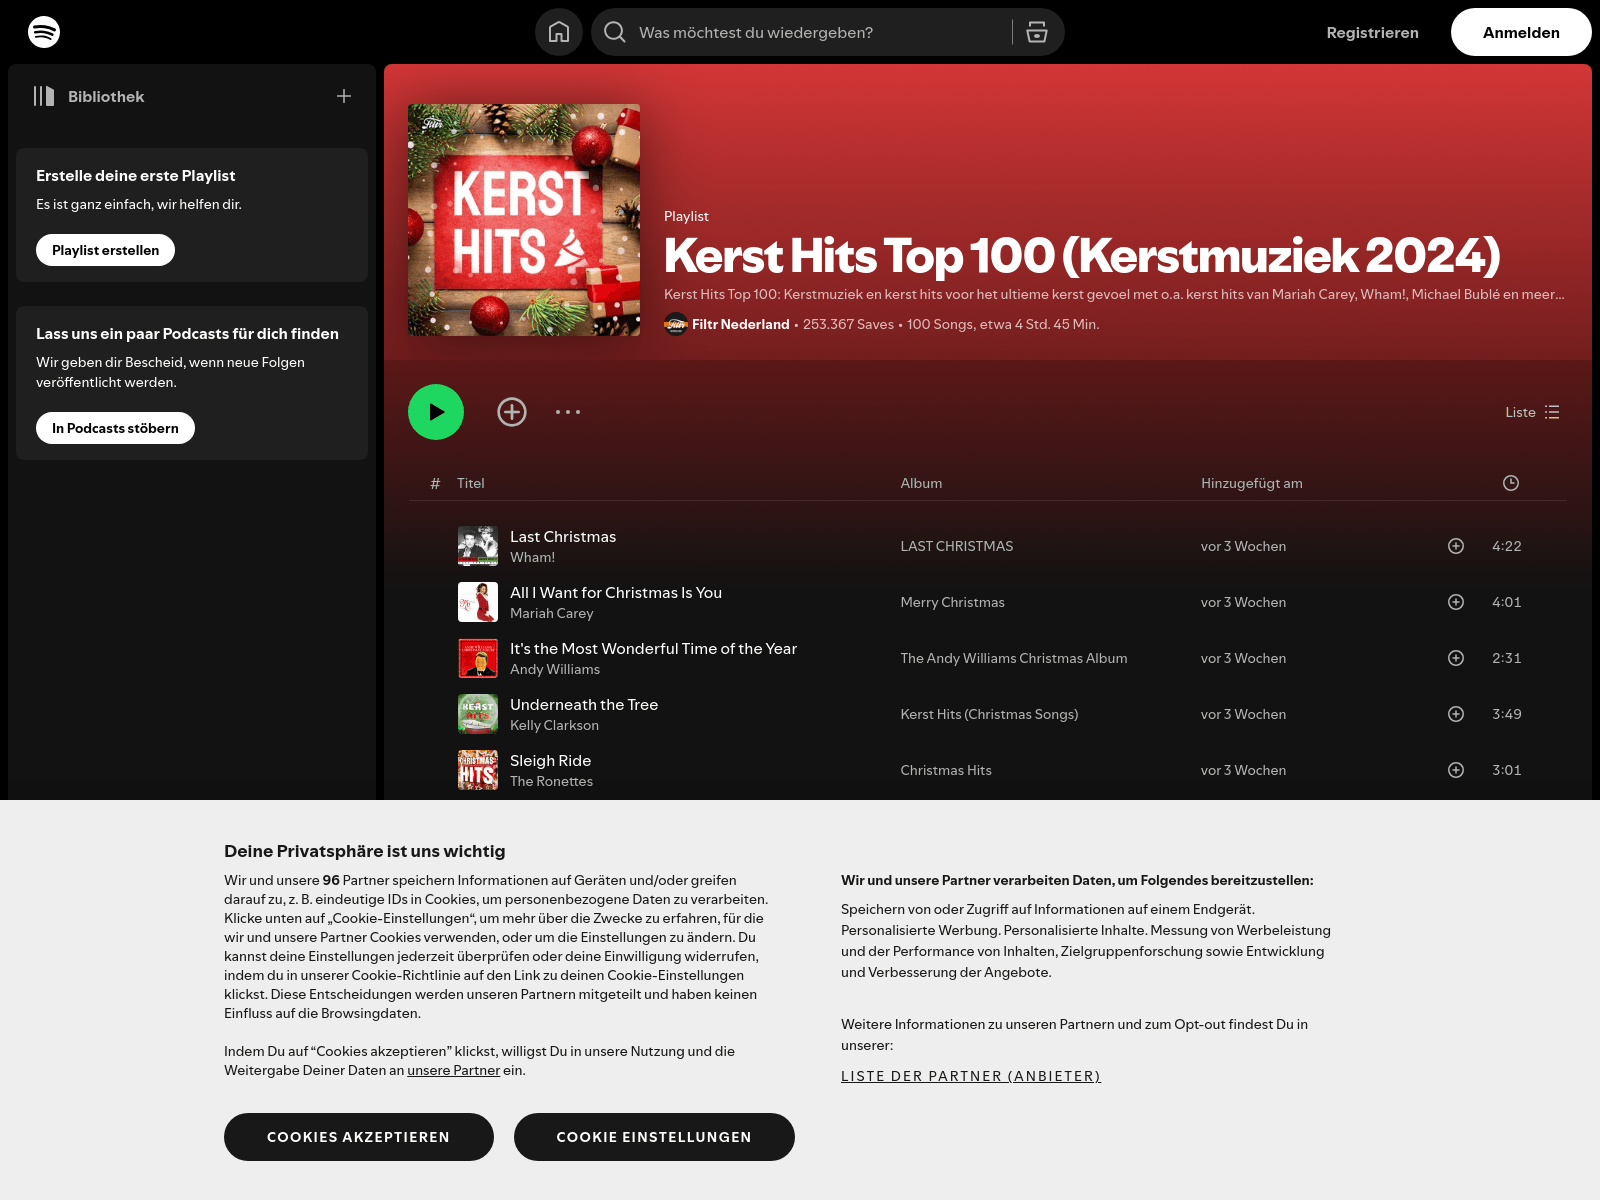The width and height of the screenshot is (1600, 1200).
Task: Click the Sleigh Ride track thumbnail
Action: 478,770
